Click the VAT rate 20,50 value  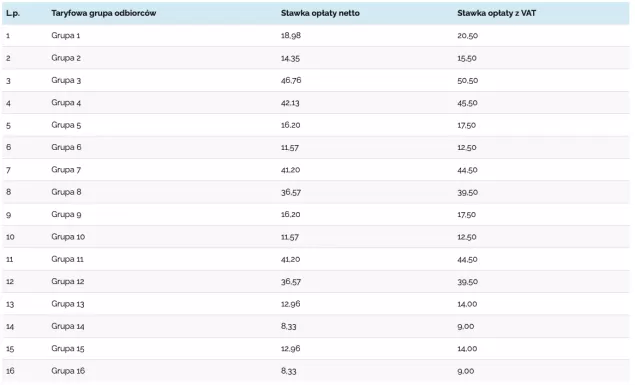click(467, 36)
